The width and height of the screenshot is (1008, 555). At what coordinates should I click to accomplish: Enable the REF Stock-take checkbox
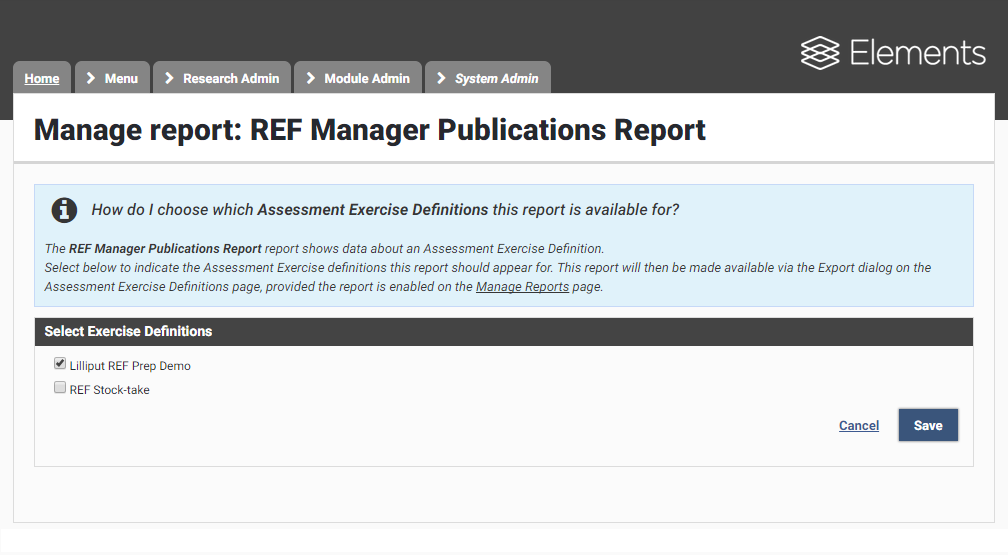60,388
